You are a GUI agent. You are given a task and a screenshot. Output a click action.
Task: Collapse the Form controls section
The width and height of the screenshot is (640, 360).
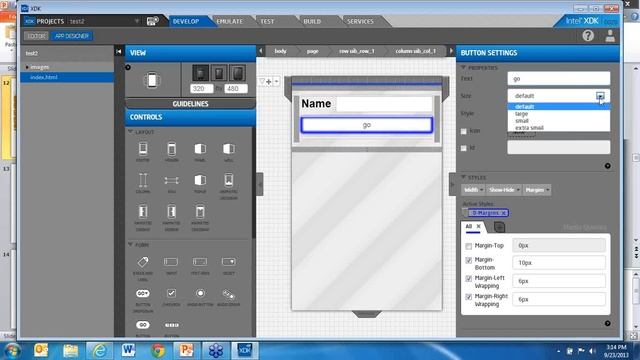(131, 244)
